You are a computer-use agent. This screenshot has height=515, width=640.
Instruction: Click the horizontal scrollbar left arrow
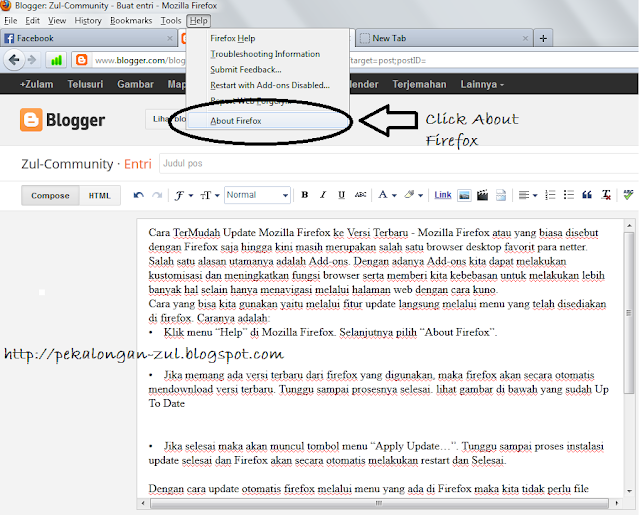143,503
